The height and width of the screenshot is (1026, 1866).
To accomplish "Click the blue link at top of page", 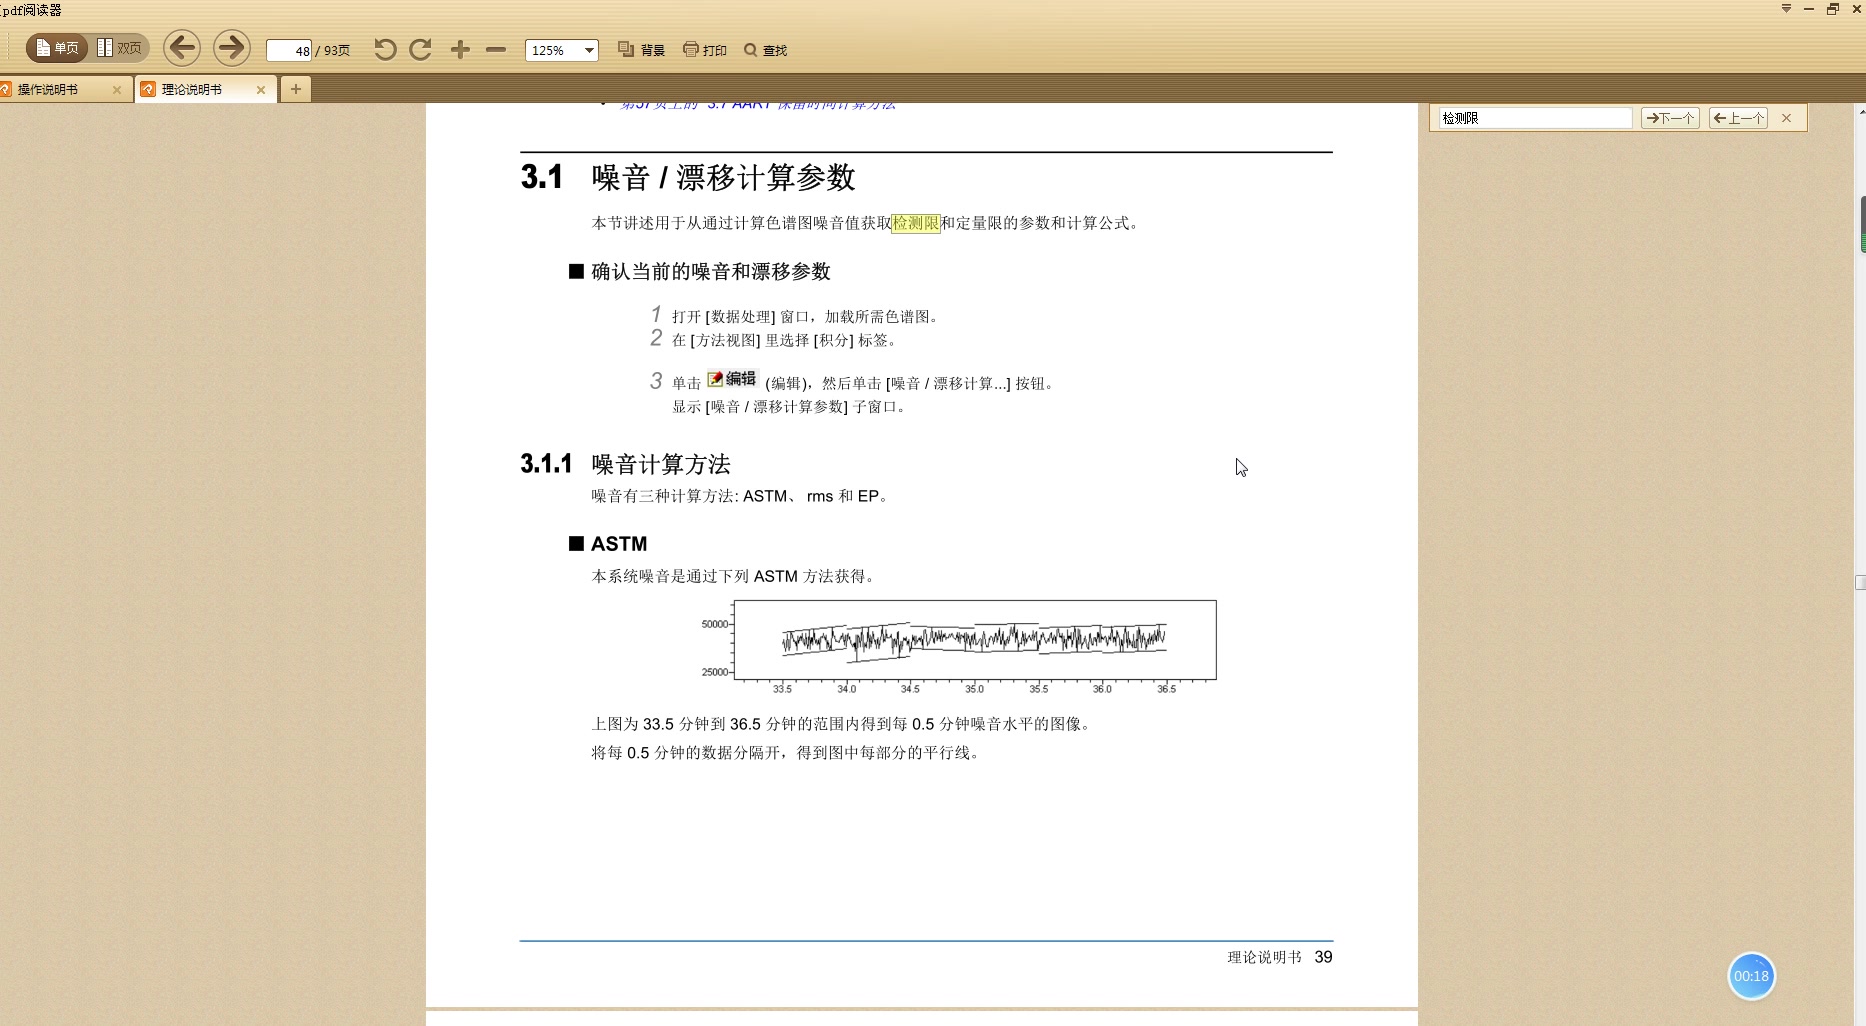I will pos(757,105).
